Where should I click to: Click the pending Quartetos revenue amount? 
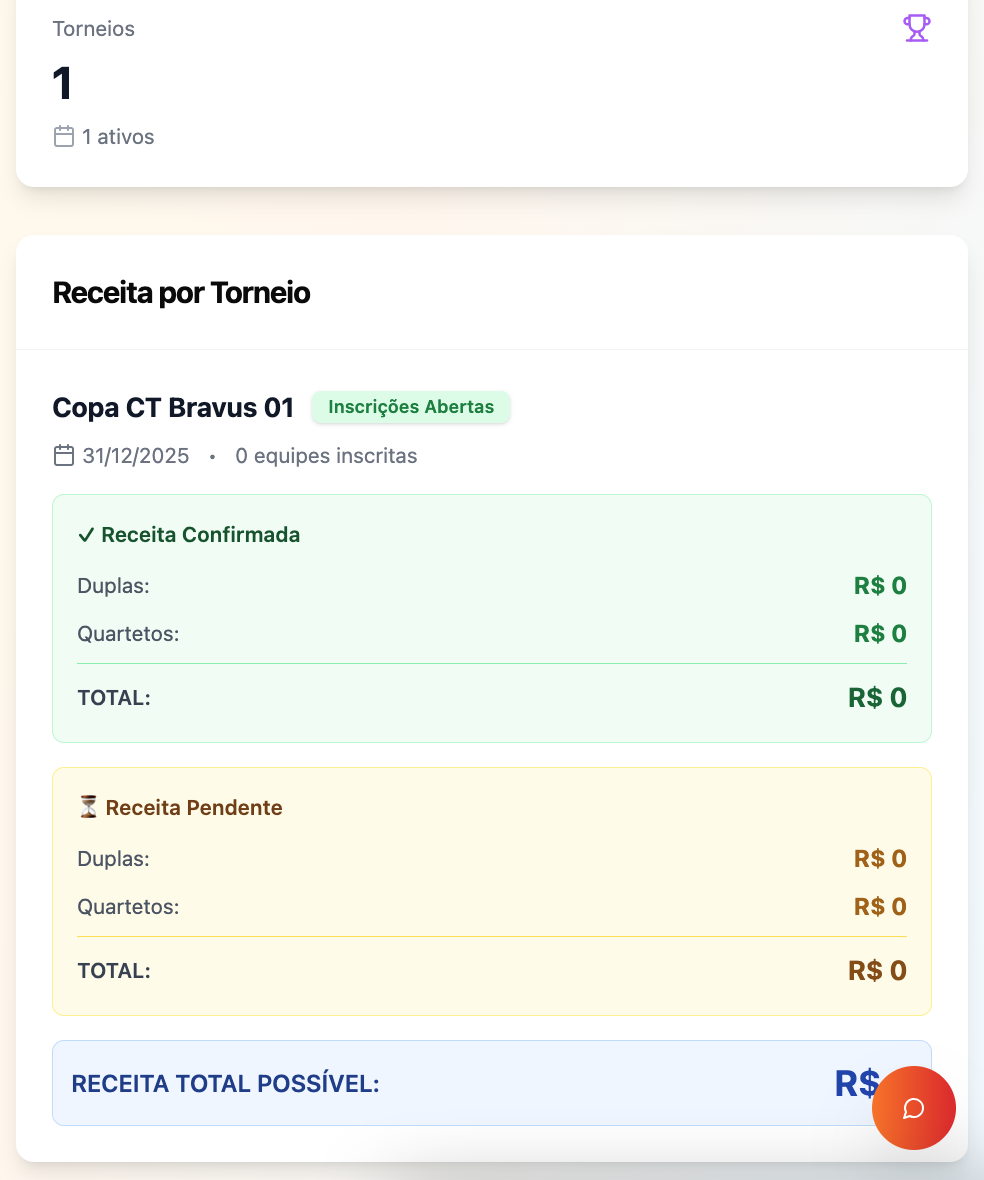880,907
